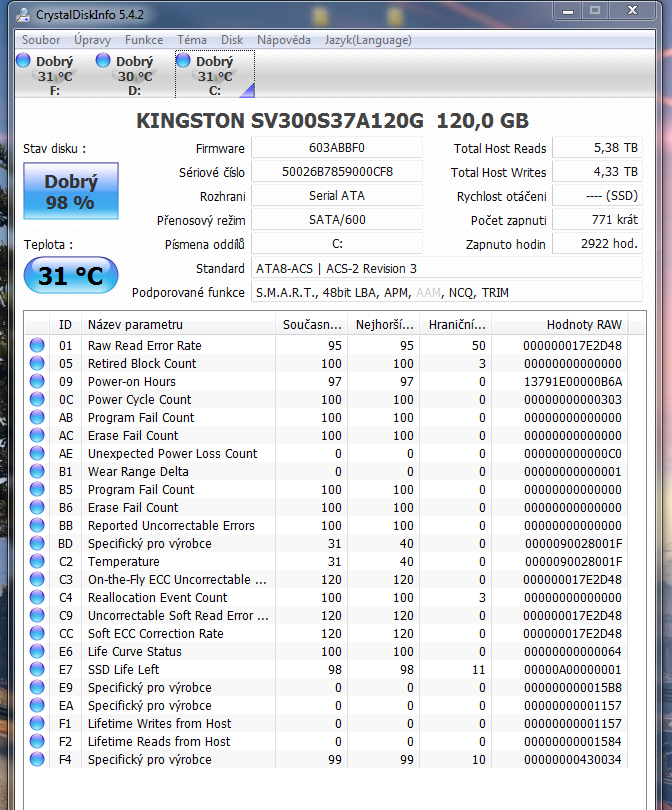This screenshot has height=810, width=672.
Task: Click the 31 °C temperature indicator
Action: pyautogui.click(x=71, y=275)
